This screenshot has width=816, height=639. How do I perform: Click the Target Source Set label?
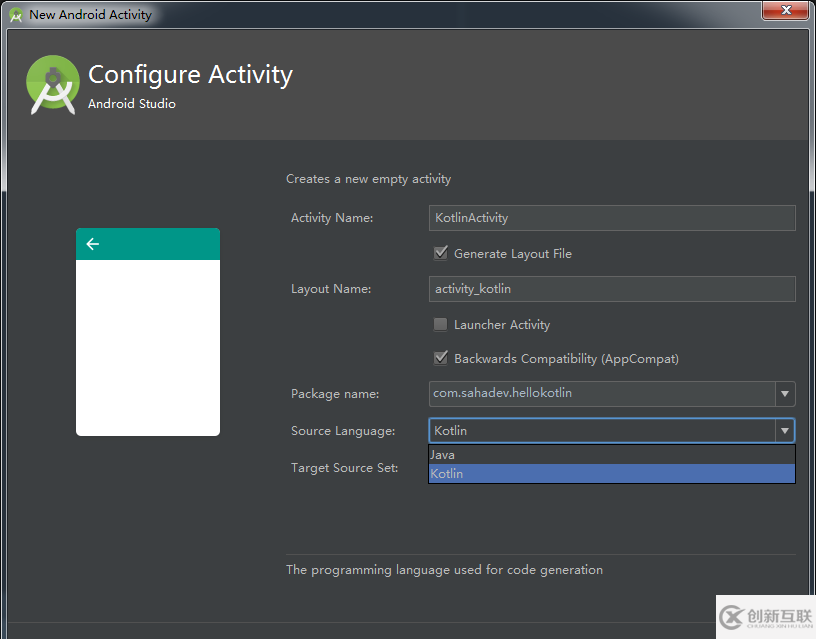click(345, 468)
